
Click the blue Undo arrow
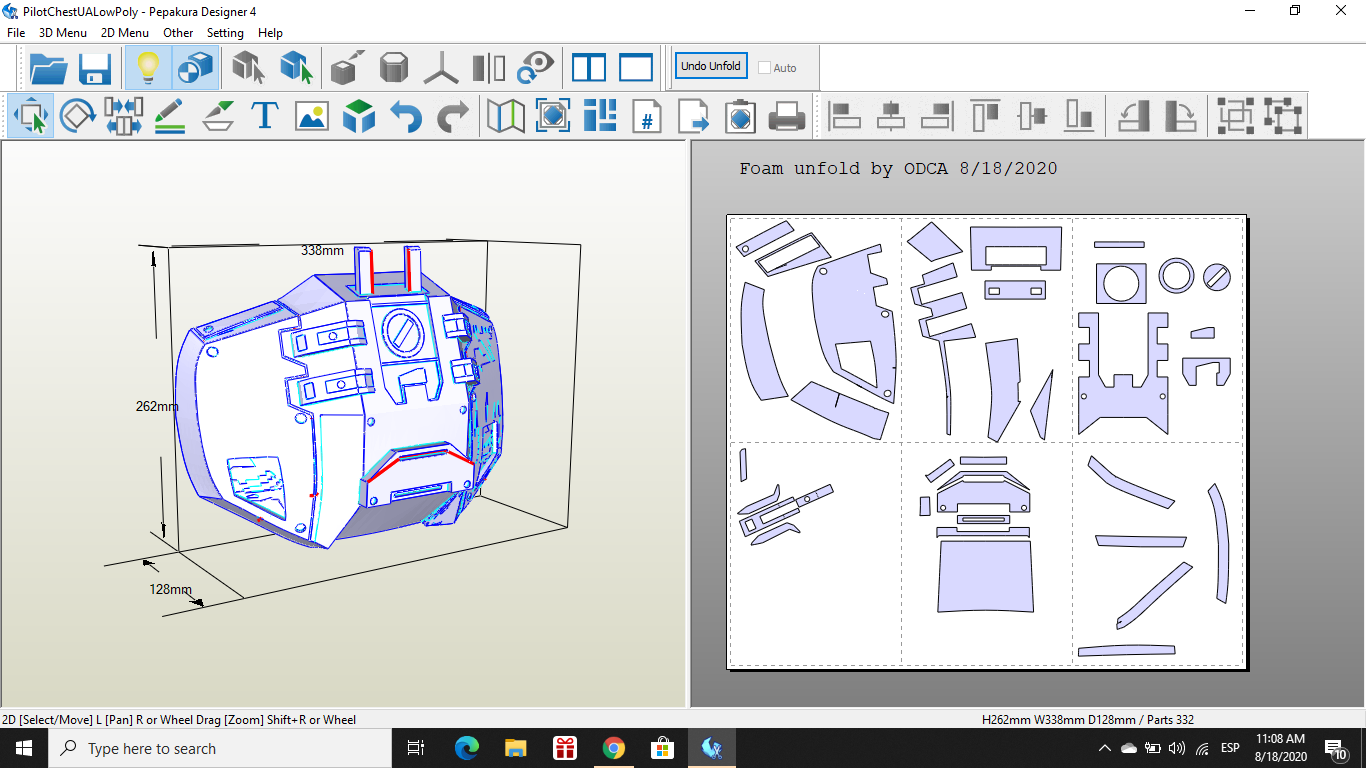pyautogui.click(x=406, y=116)
